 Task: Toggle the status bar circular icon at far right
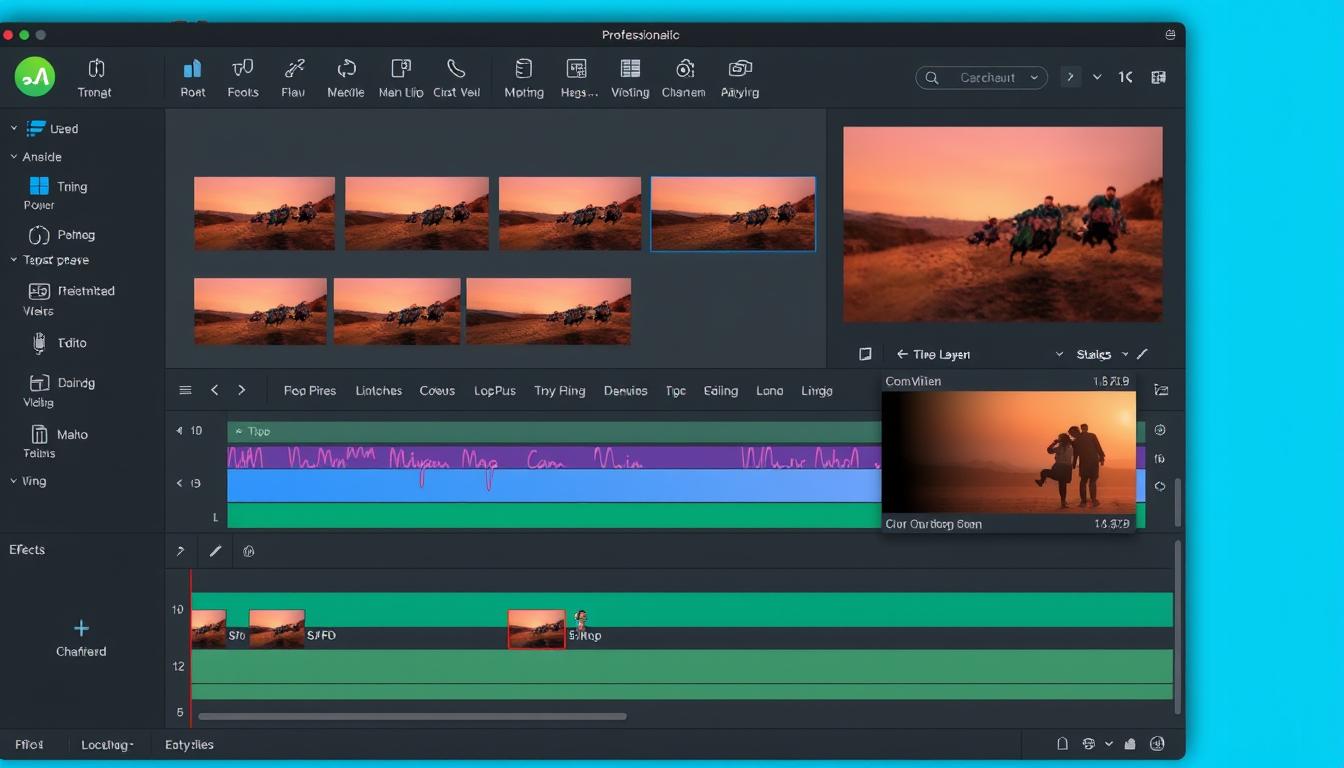coord(1157,744)
